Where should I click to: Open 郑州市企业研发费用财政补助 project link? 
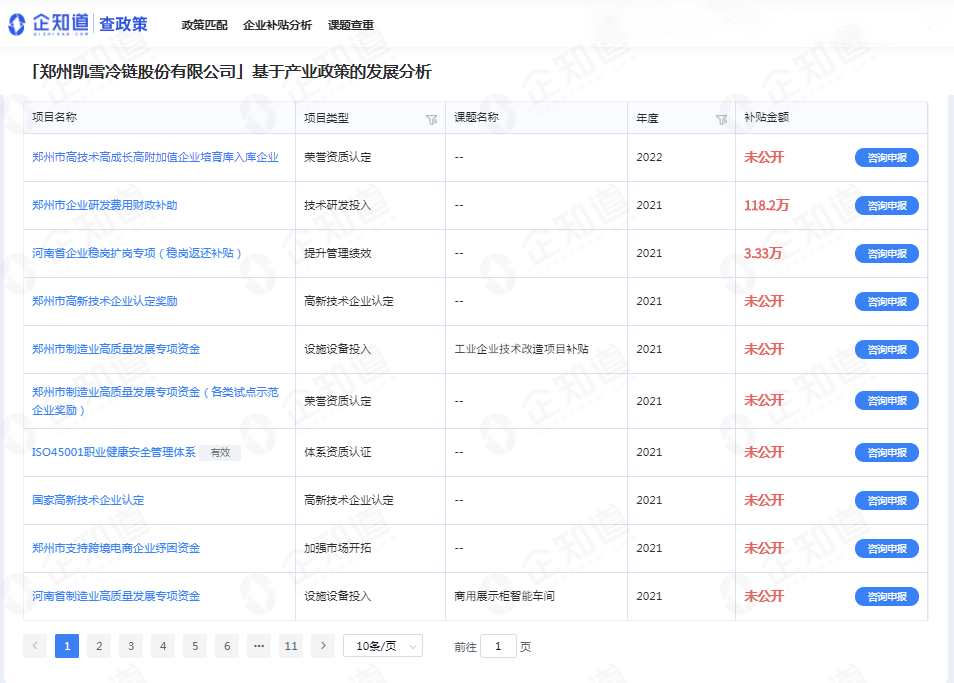pos(105,205)
